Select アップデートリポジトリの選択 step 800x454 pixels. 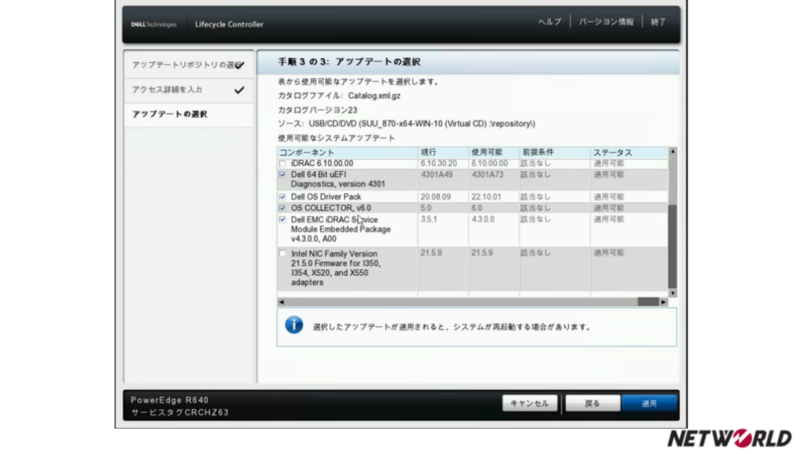click(x=189, y=65)
